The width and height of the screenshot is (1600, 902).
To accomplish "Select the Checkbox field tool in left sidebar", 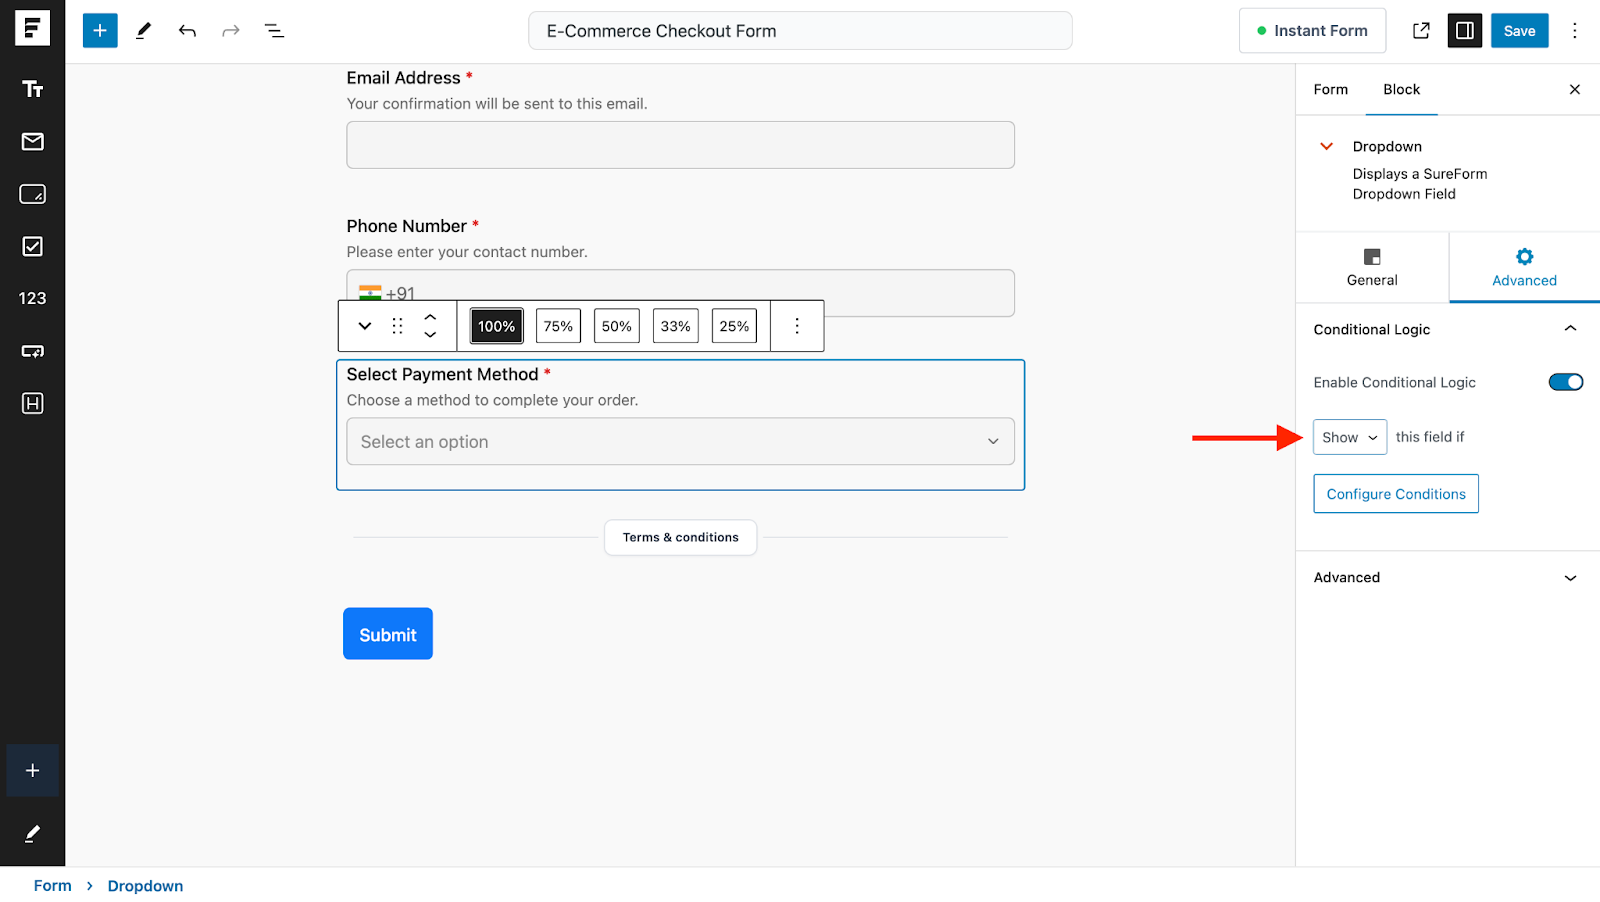I will [33, 246].
